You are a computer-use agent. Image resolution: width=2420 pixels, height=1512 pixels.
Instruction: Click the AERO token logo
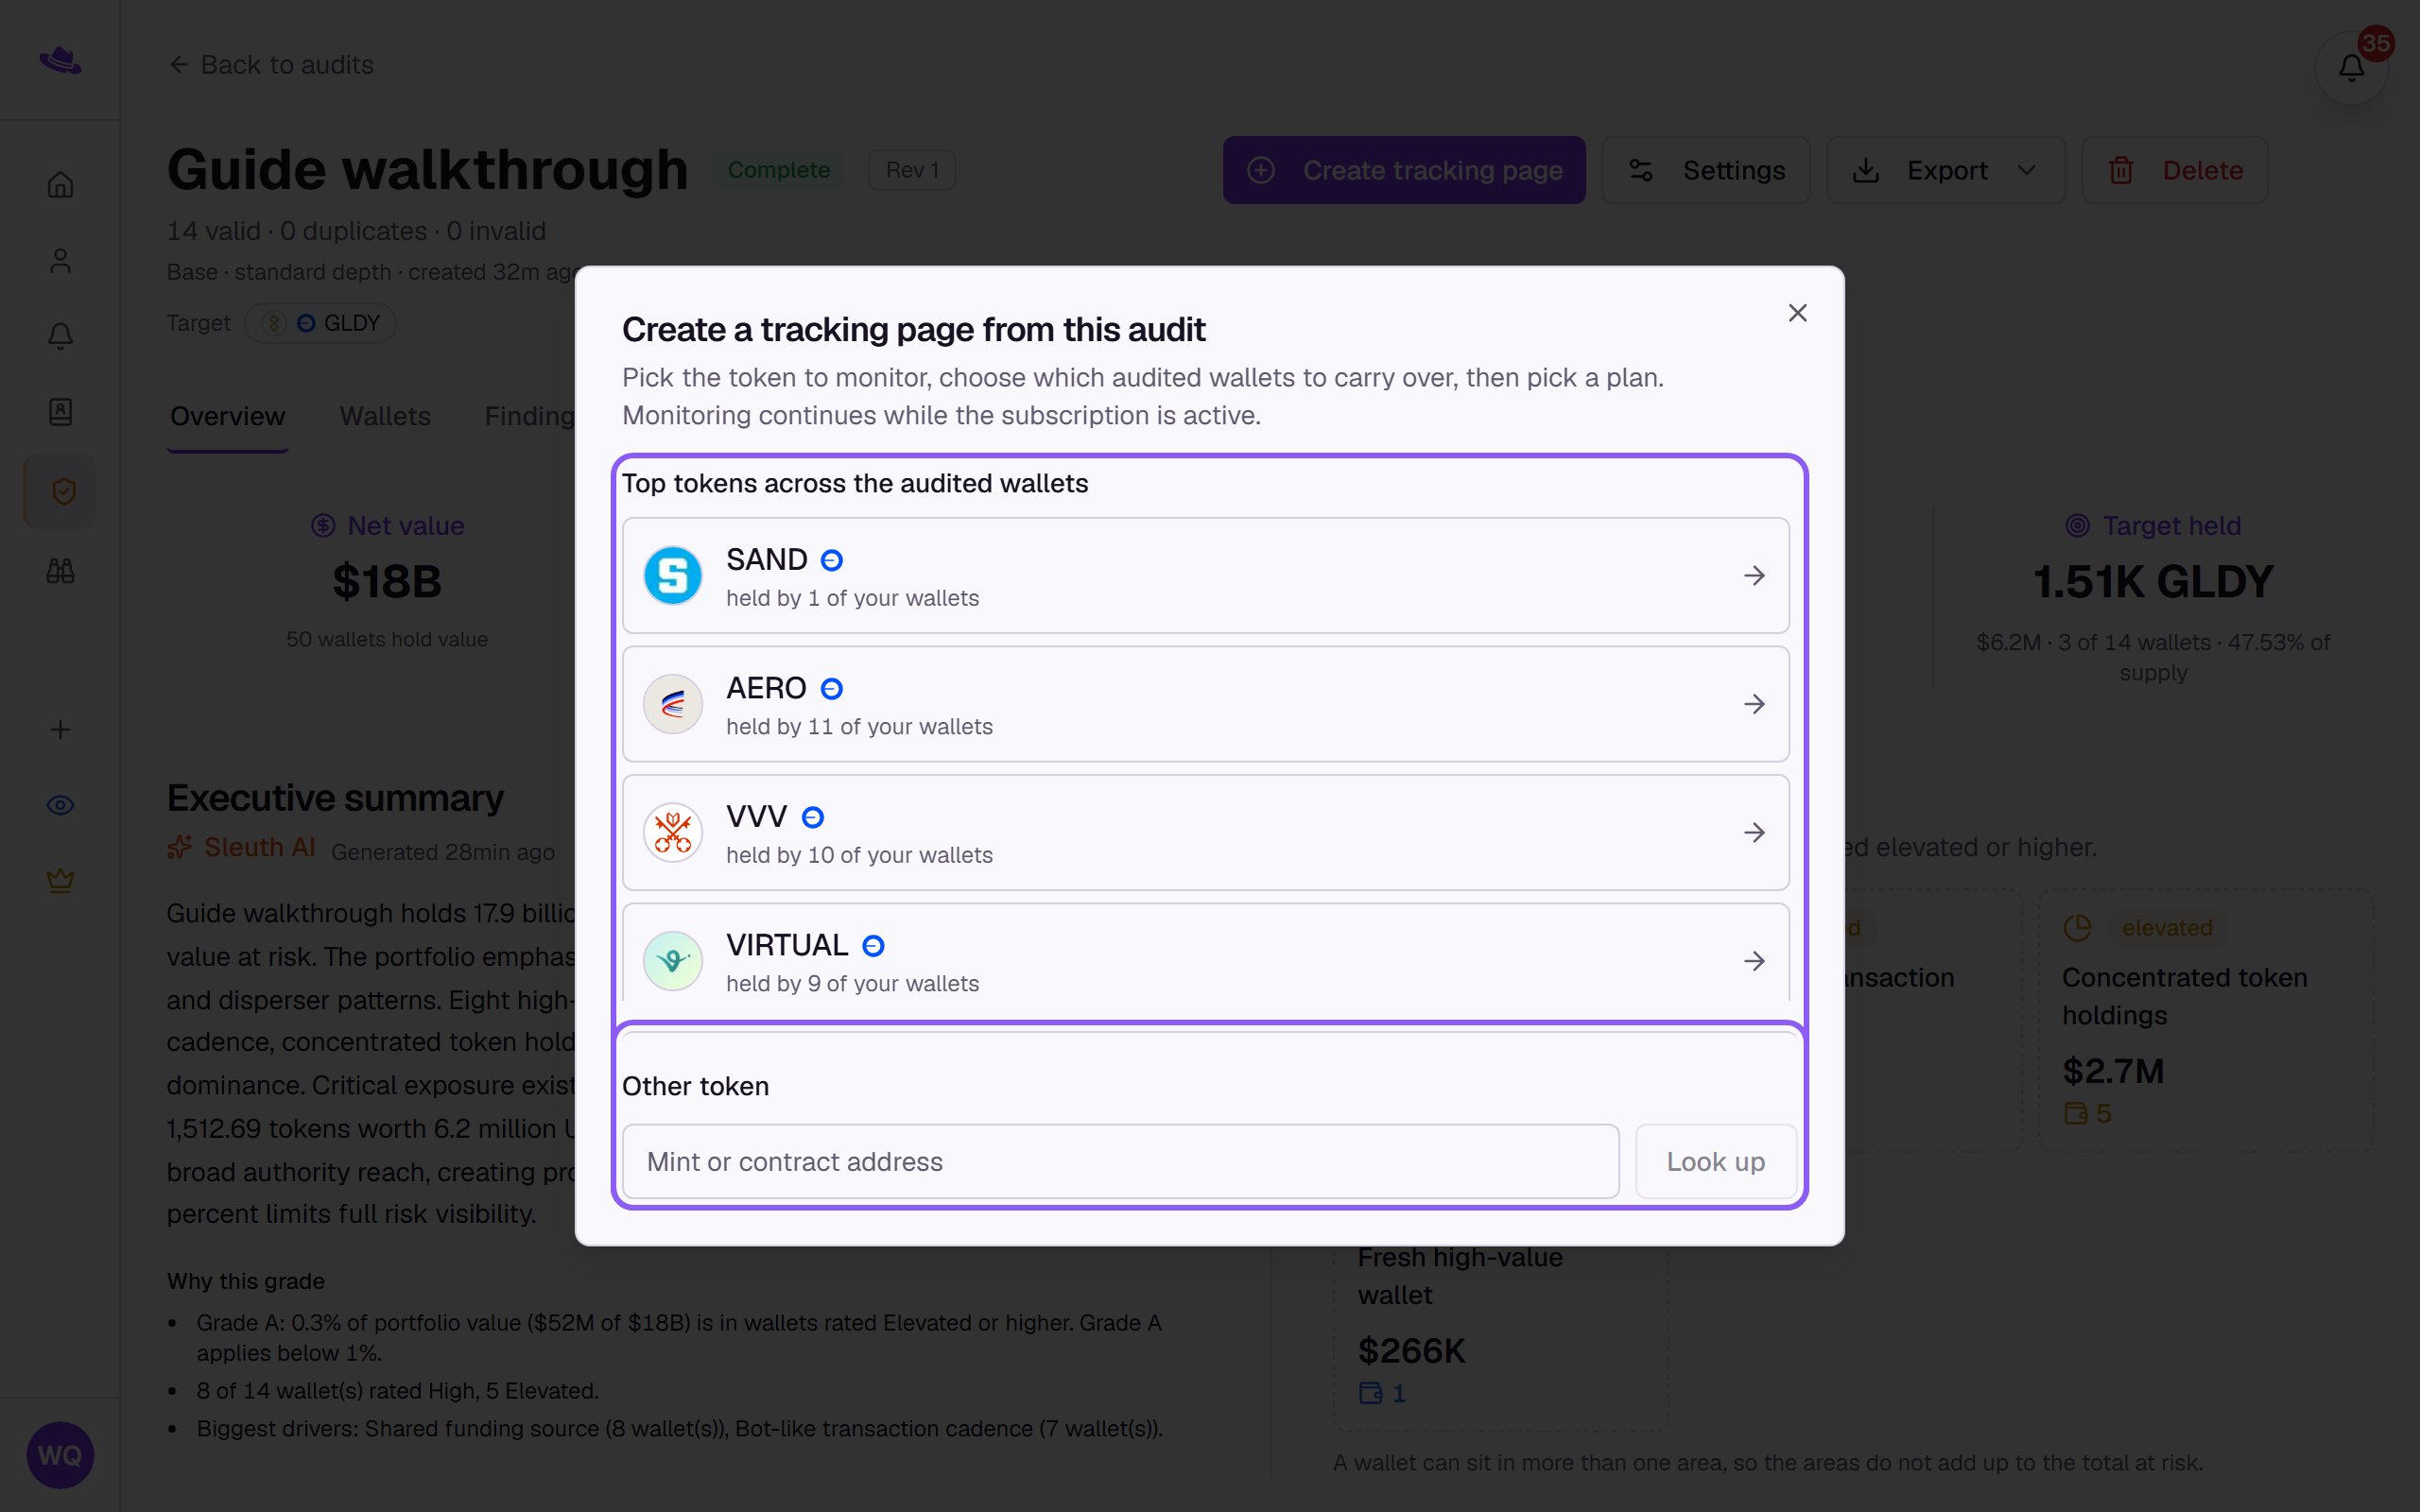coord(672,704)
